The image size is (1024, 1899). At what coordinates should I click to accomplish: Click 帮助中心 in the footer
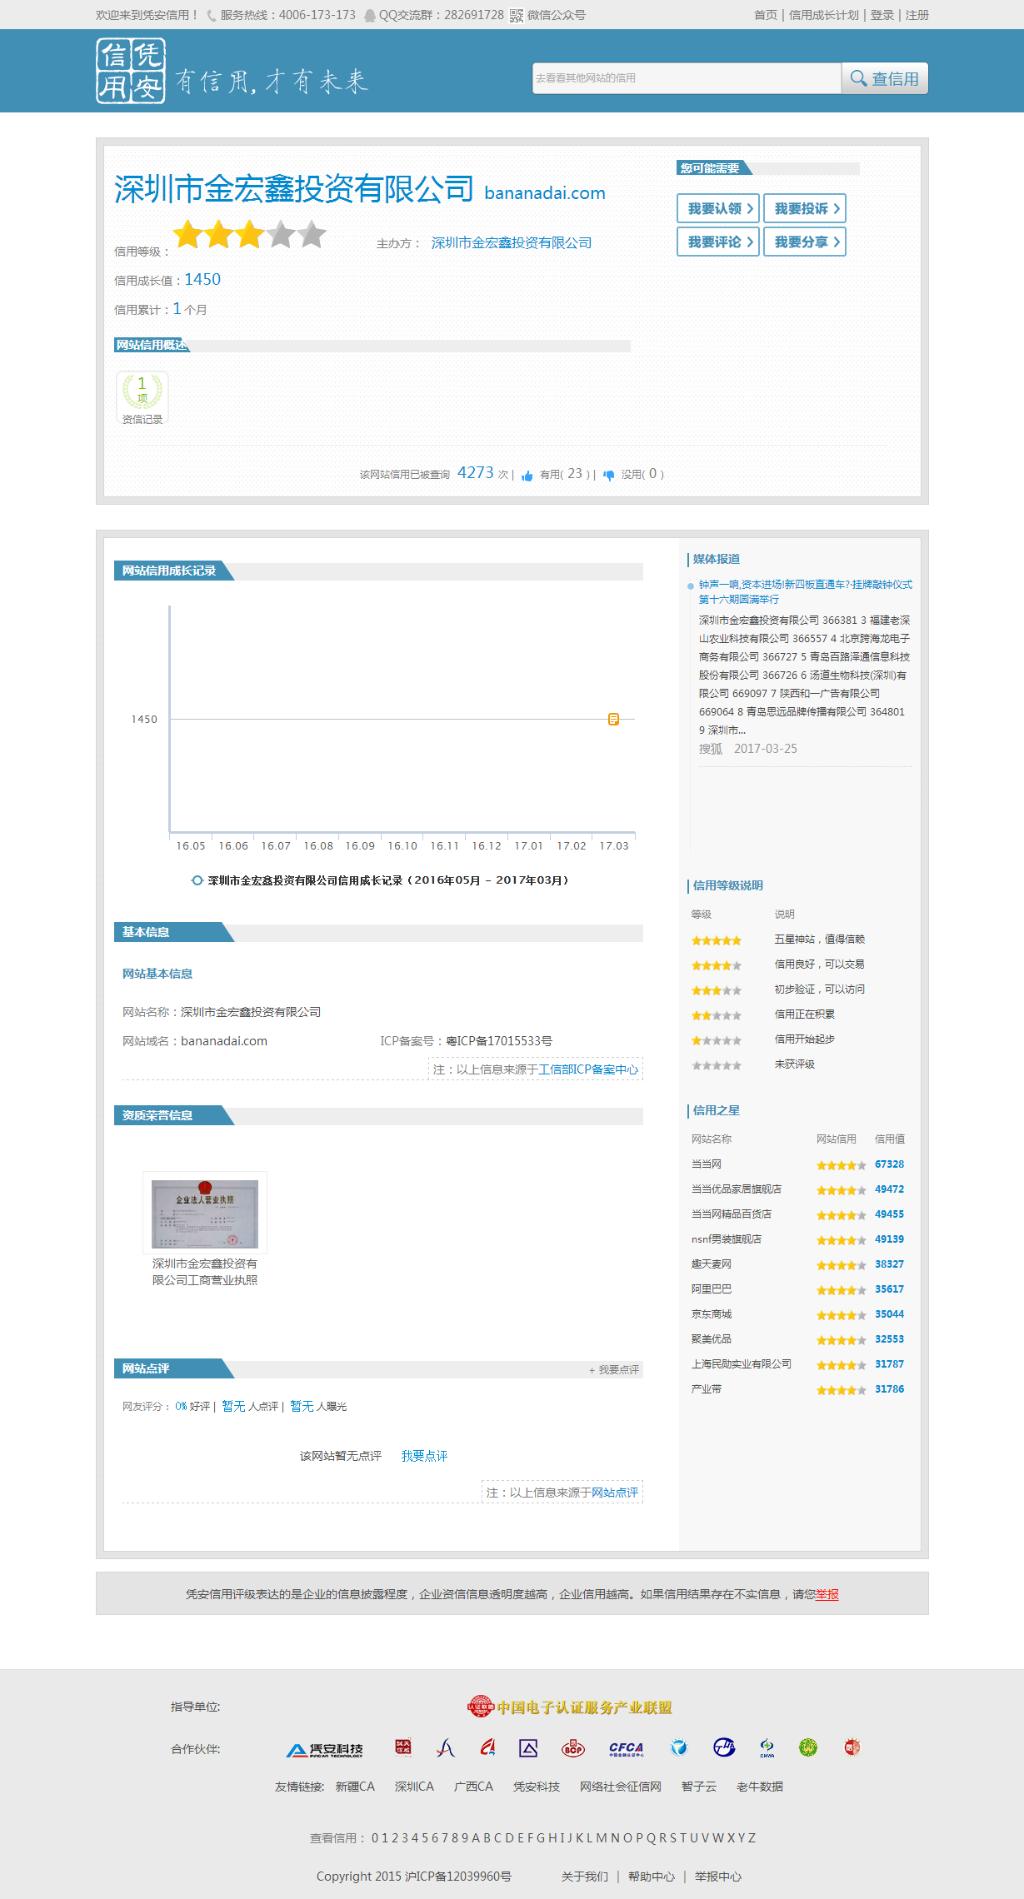651,1876
